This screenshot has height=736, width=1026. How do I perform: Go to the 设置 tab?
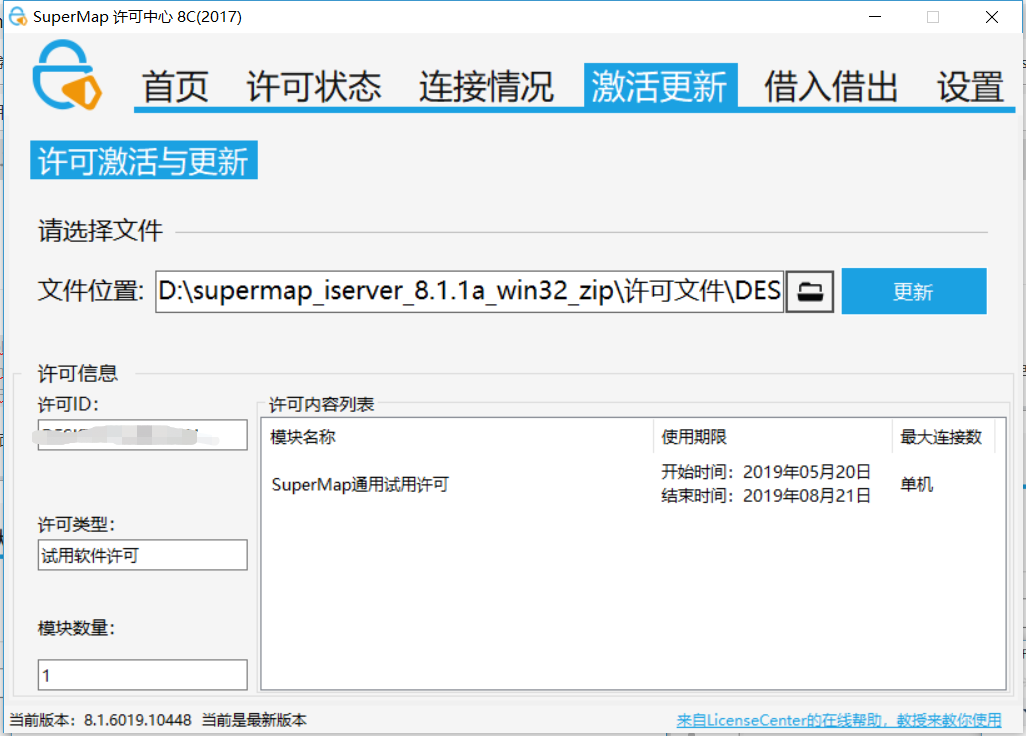969,88
